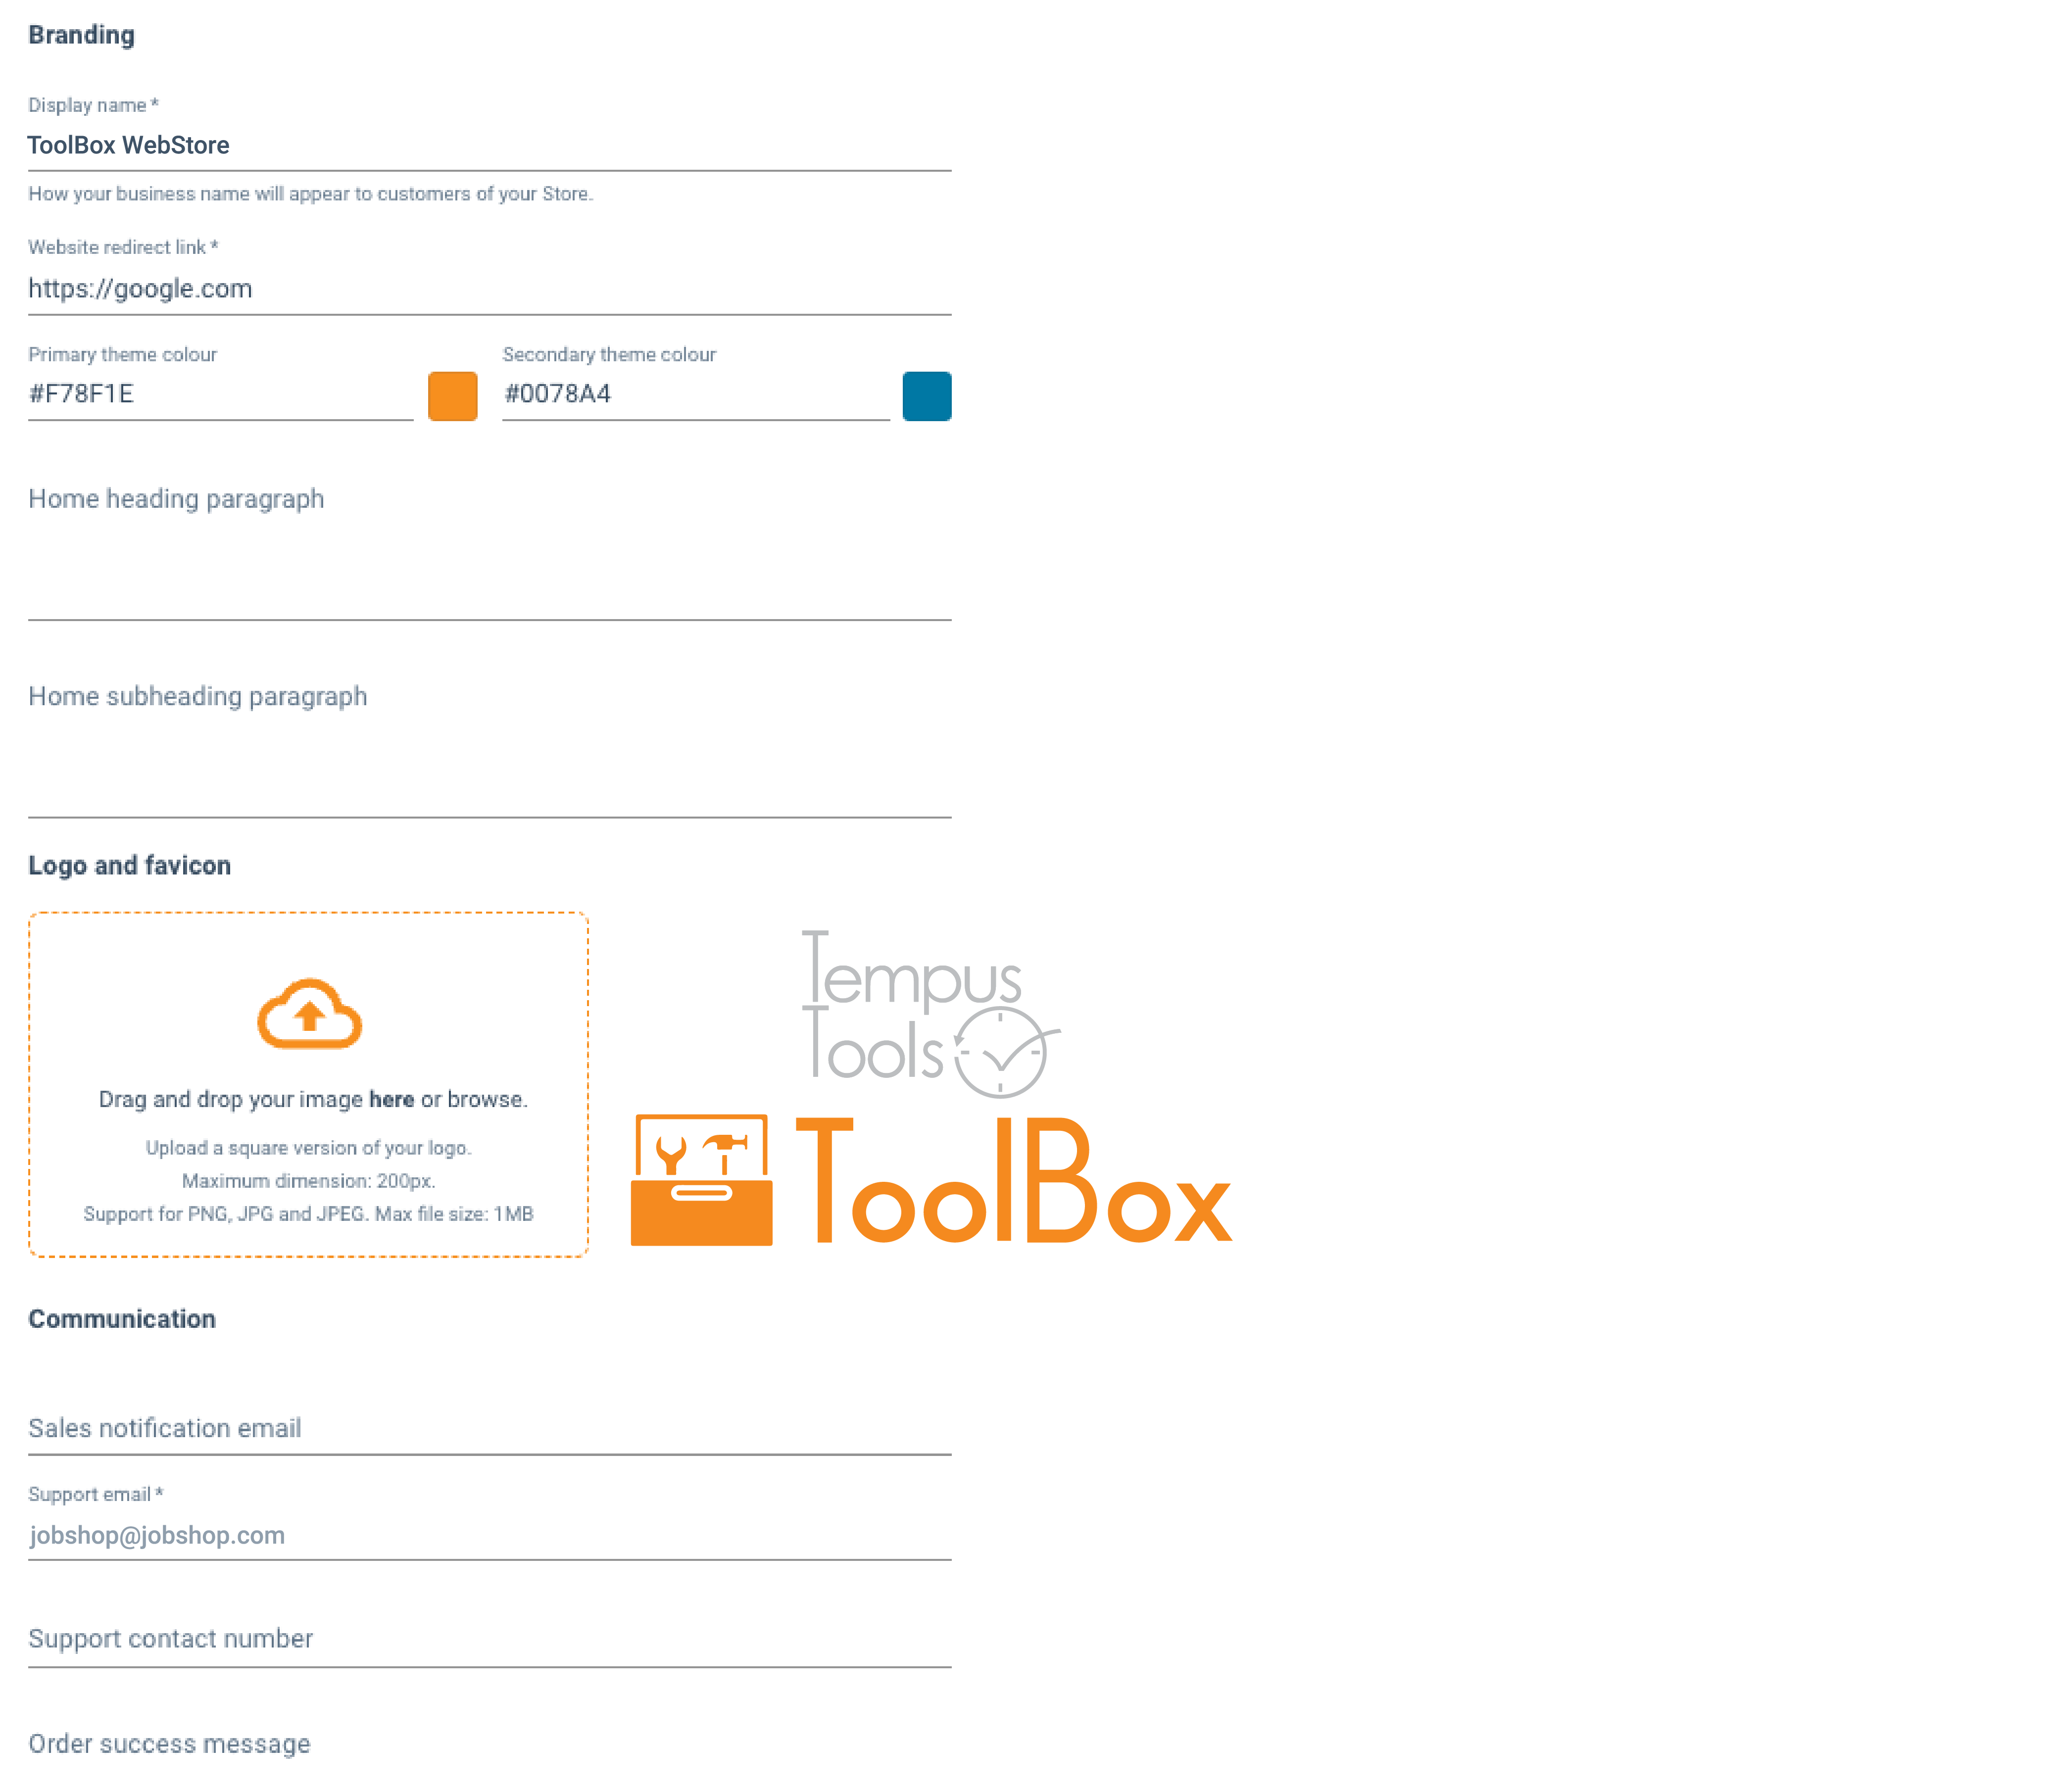Click the Tempus Tools clock icon

1000,1052
